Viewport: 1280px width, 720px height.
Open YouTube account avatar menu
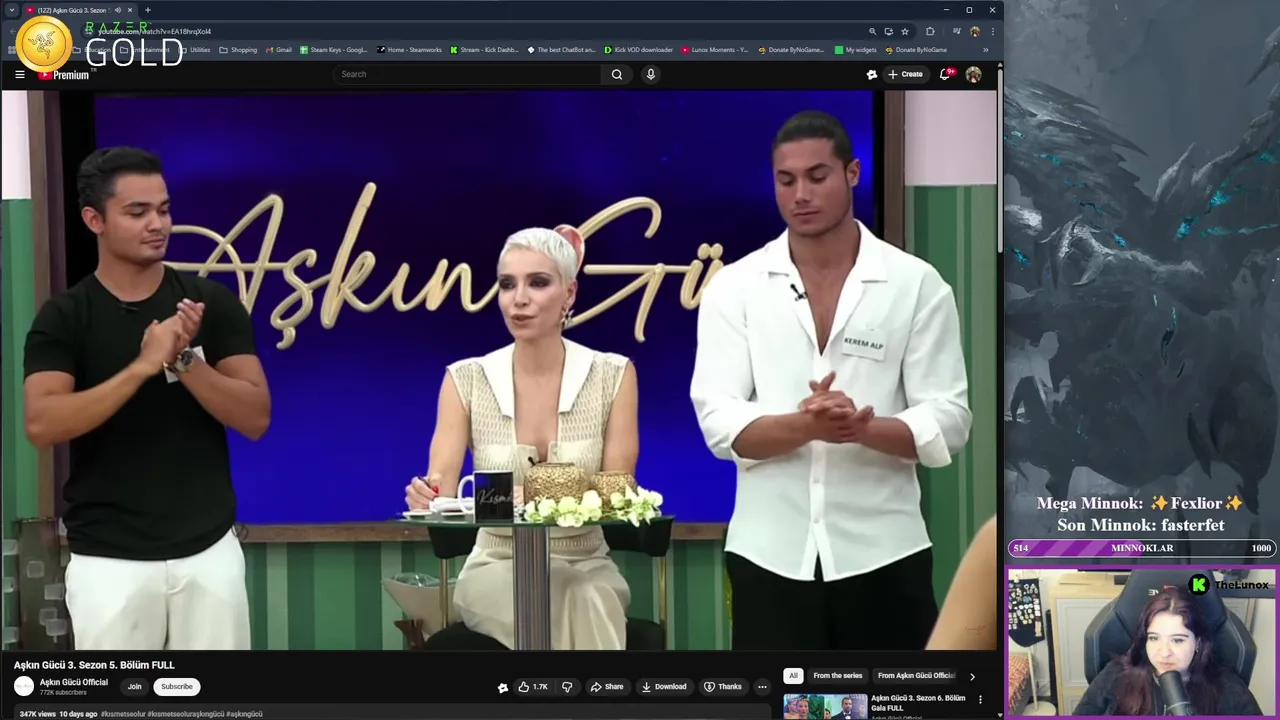tap(973, 74)
